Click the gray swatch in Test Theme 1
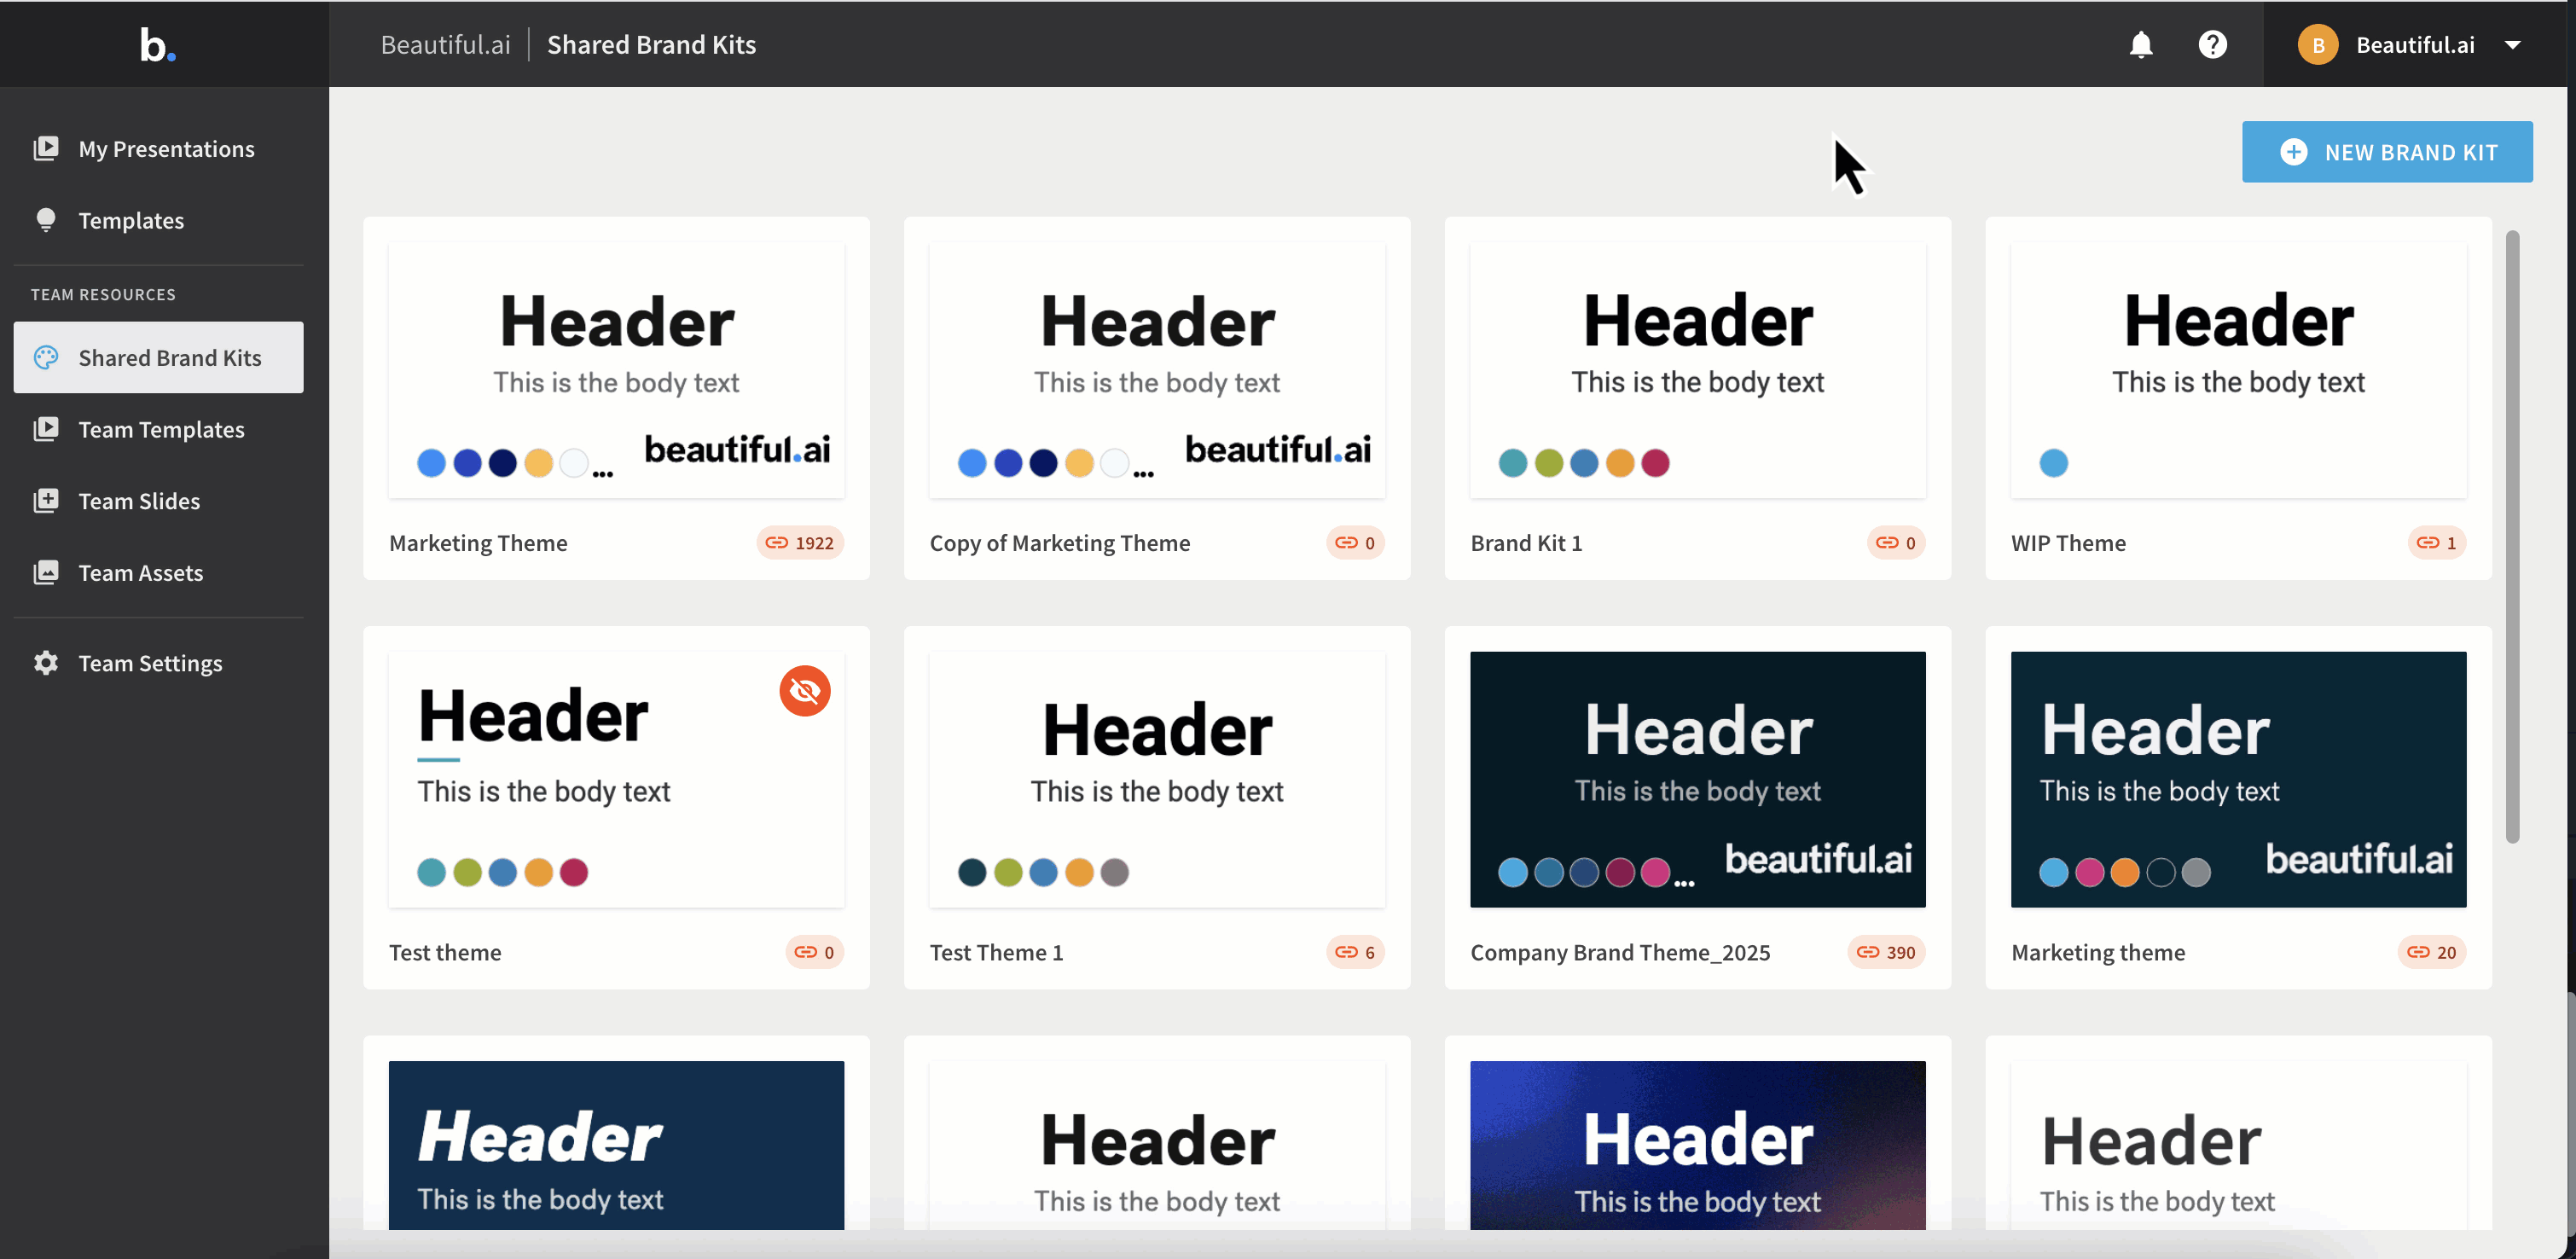 [x=1114, y=872]
